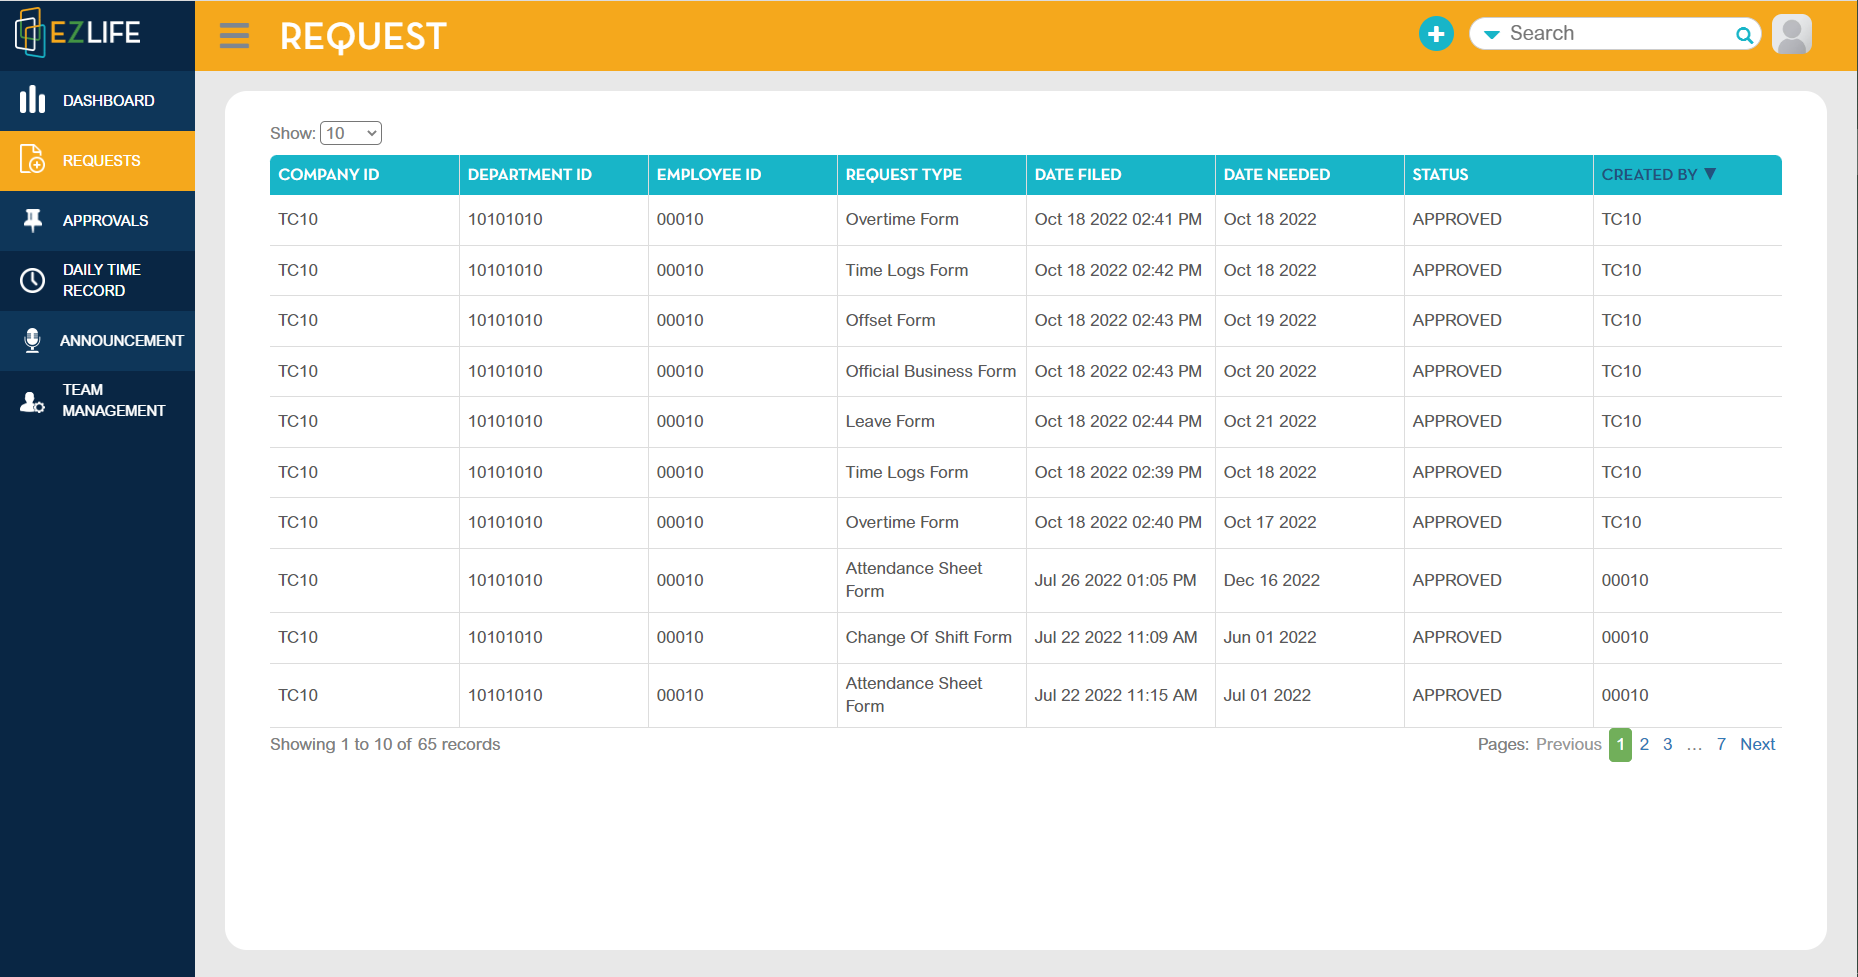The width and height of the screenshot is (1858, 977).
Task: Click the Dashboard bar chart icon
Action: (32, 100)
